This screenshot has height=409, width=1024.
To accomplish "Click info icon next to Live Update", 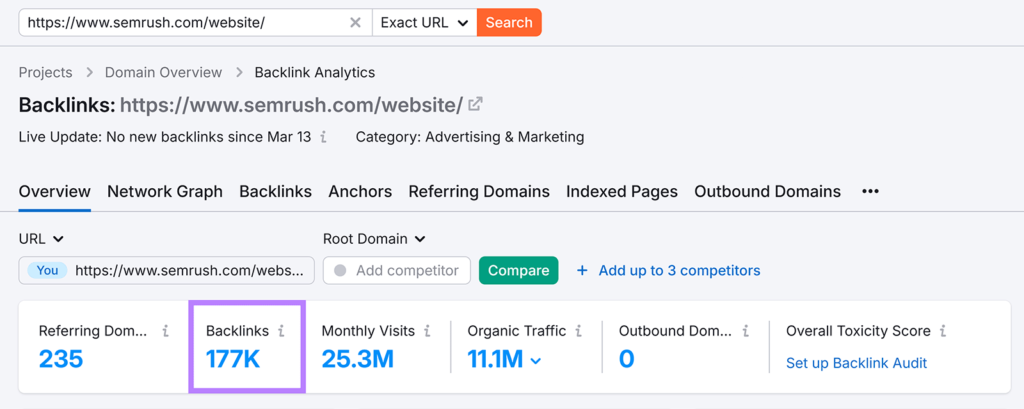I will [323, 137].
